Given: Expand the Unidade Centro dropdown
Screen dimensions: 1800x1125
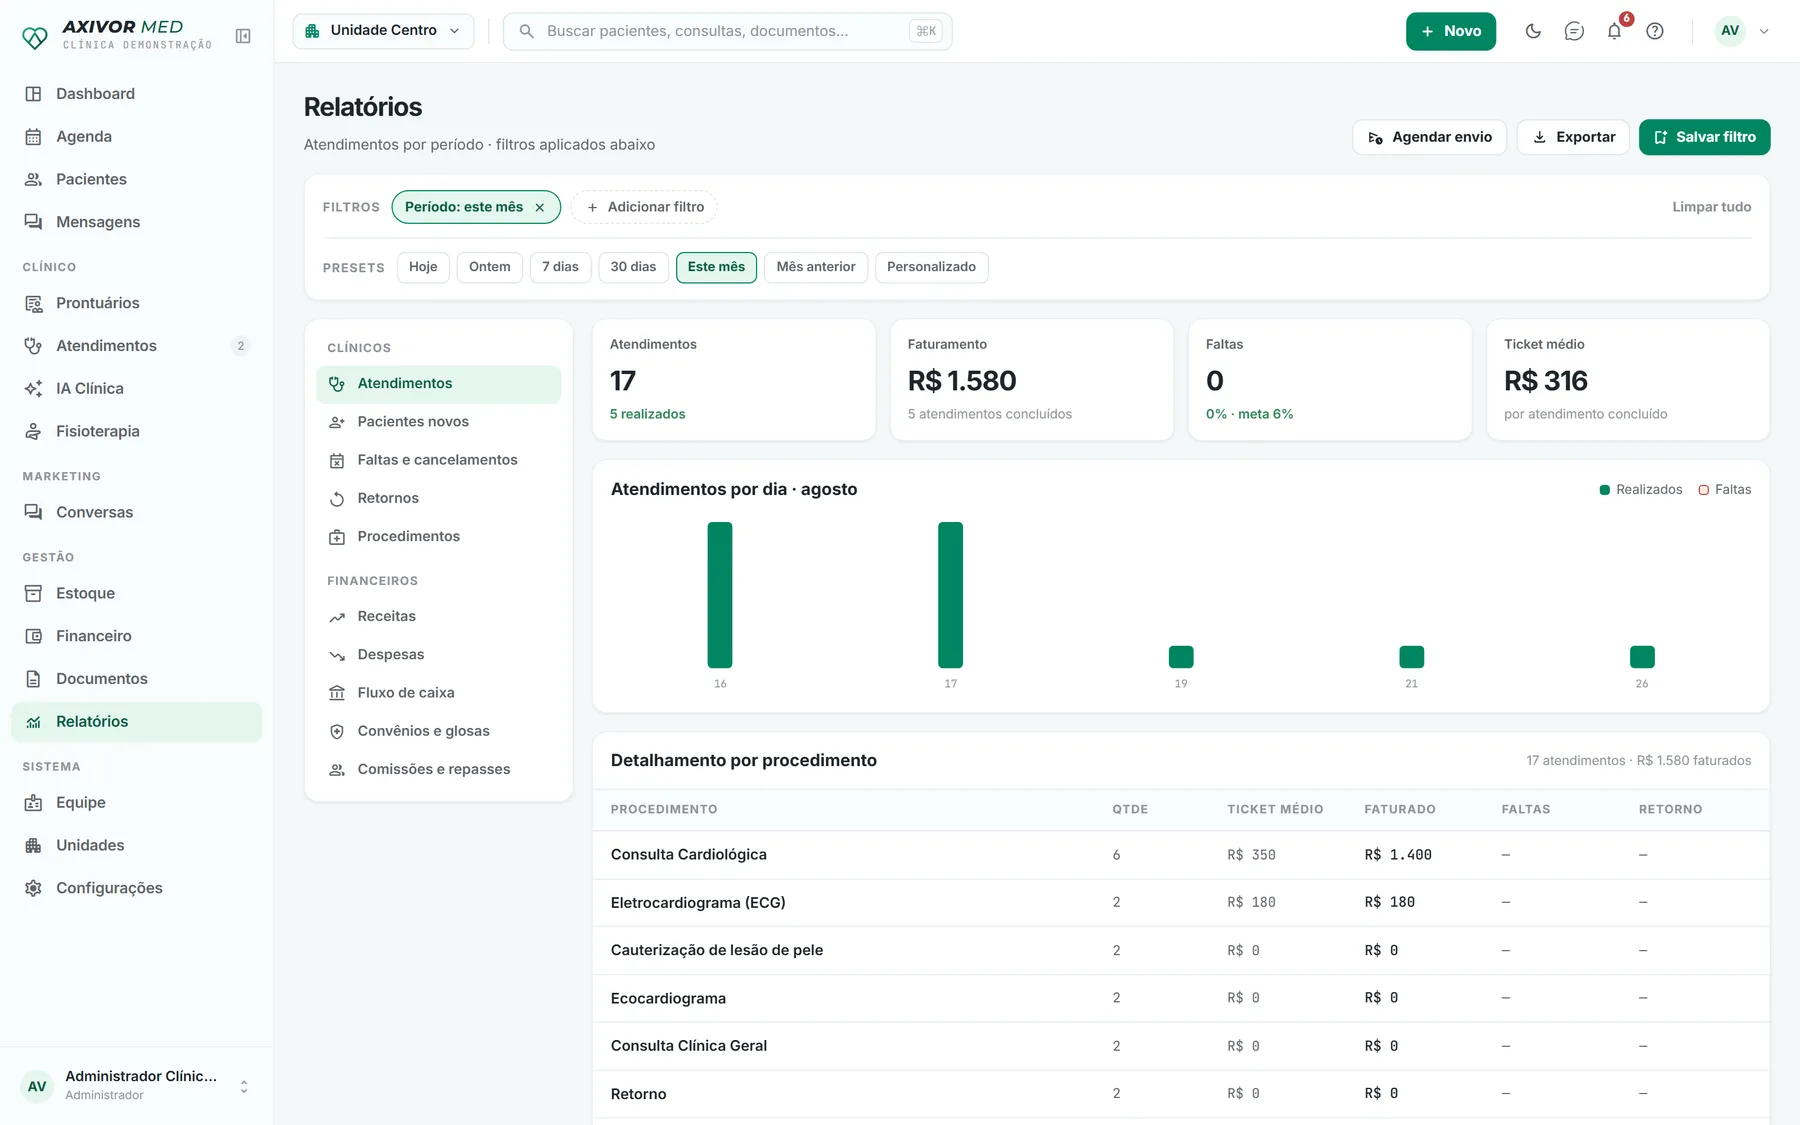Looking at the screenshot, I should 383,31.
